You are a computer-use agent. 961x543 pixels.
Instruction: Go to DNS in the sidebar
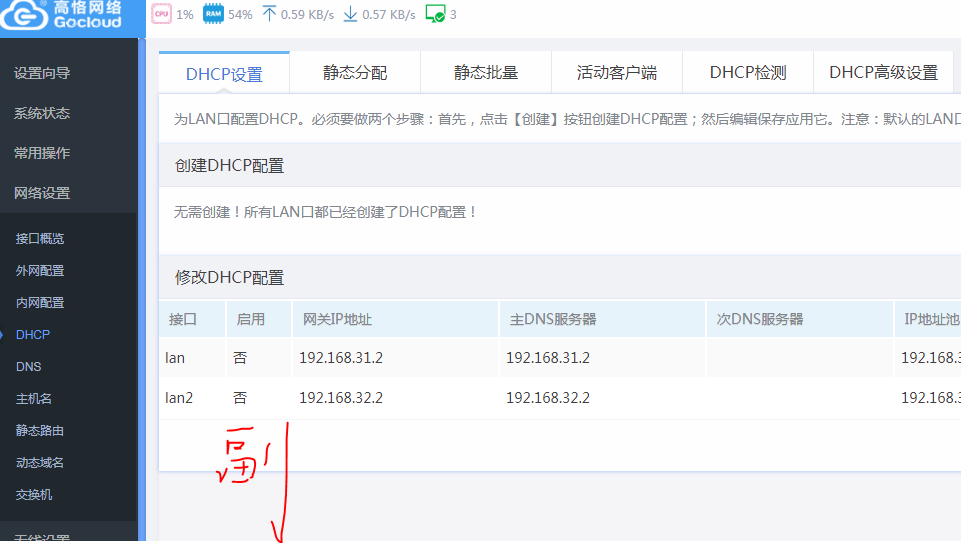28,366
